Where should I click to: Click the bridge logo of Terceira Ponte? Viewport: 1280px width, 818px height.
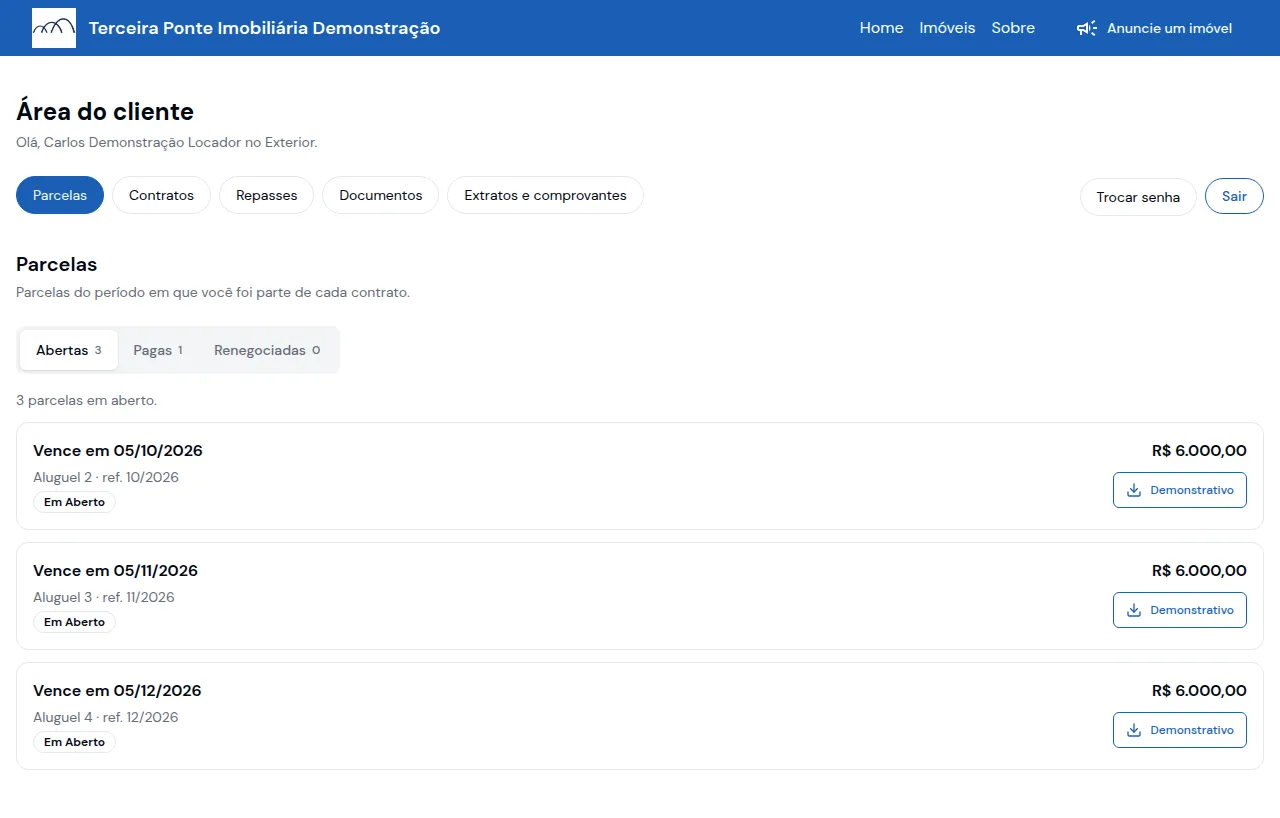coord(54,28)
